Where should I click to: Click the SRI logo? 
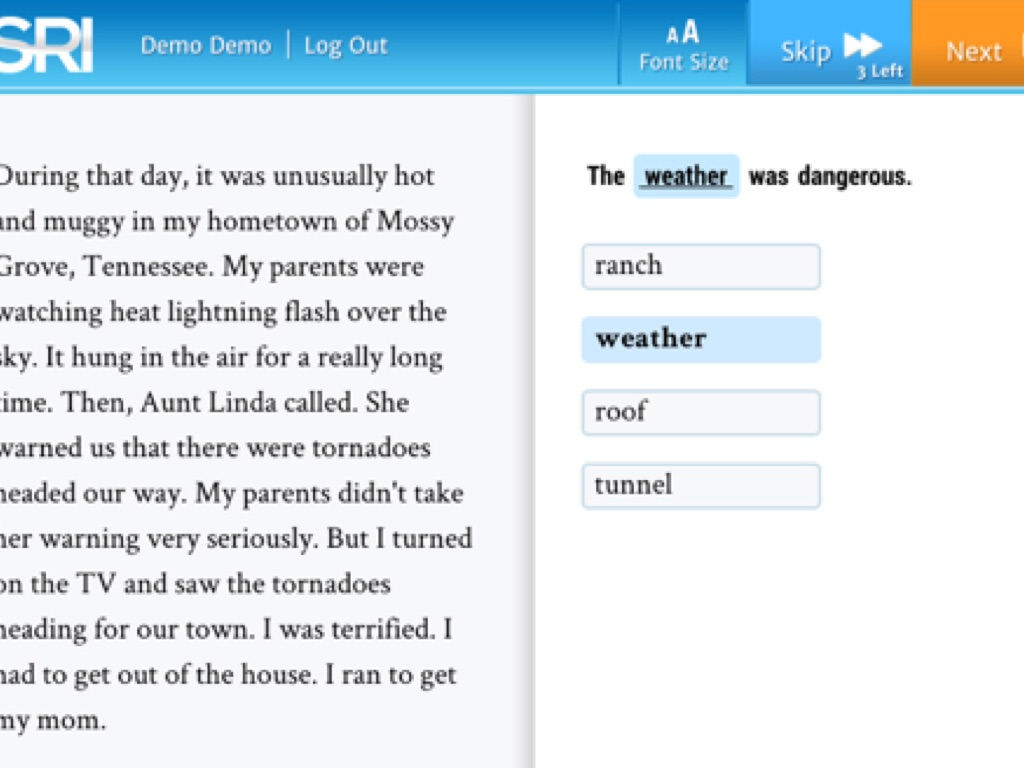tap(45, 47)
